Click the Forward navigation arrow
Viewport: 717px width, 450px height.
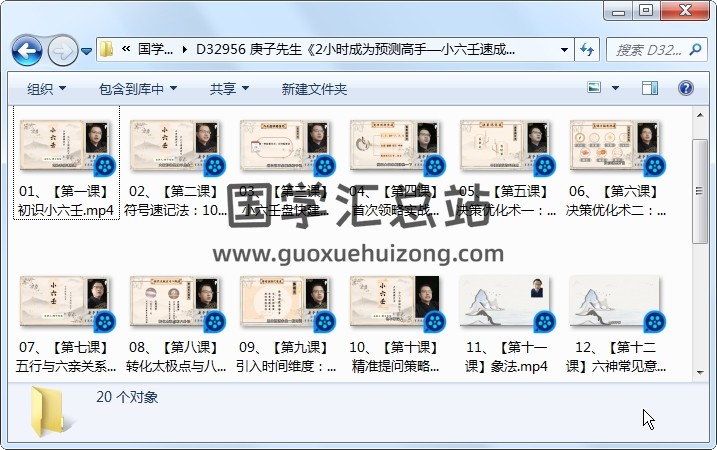coord(62,49)
